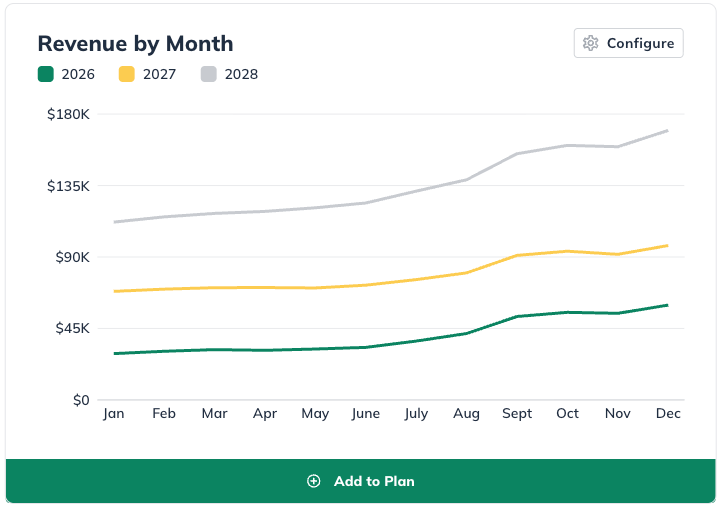Screen dimensions: 719x505
Task: Click the $135K axis label
Action: pos(68,186)
